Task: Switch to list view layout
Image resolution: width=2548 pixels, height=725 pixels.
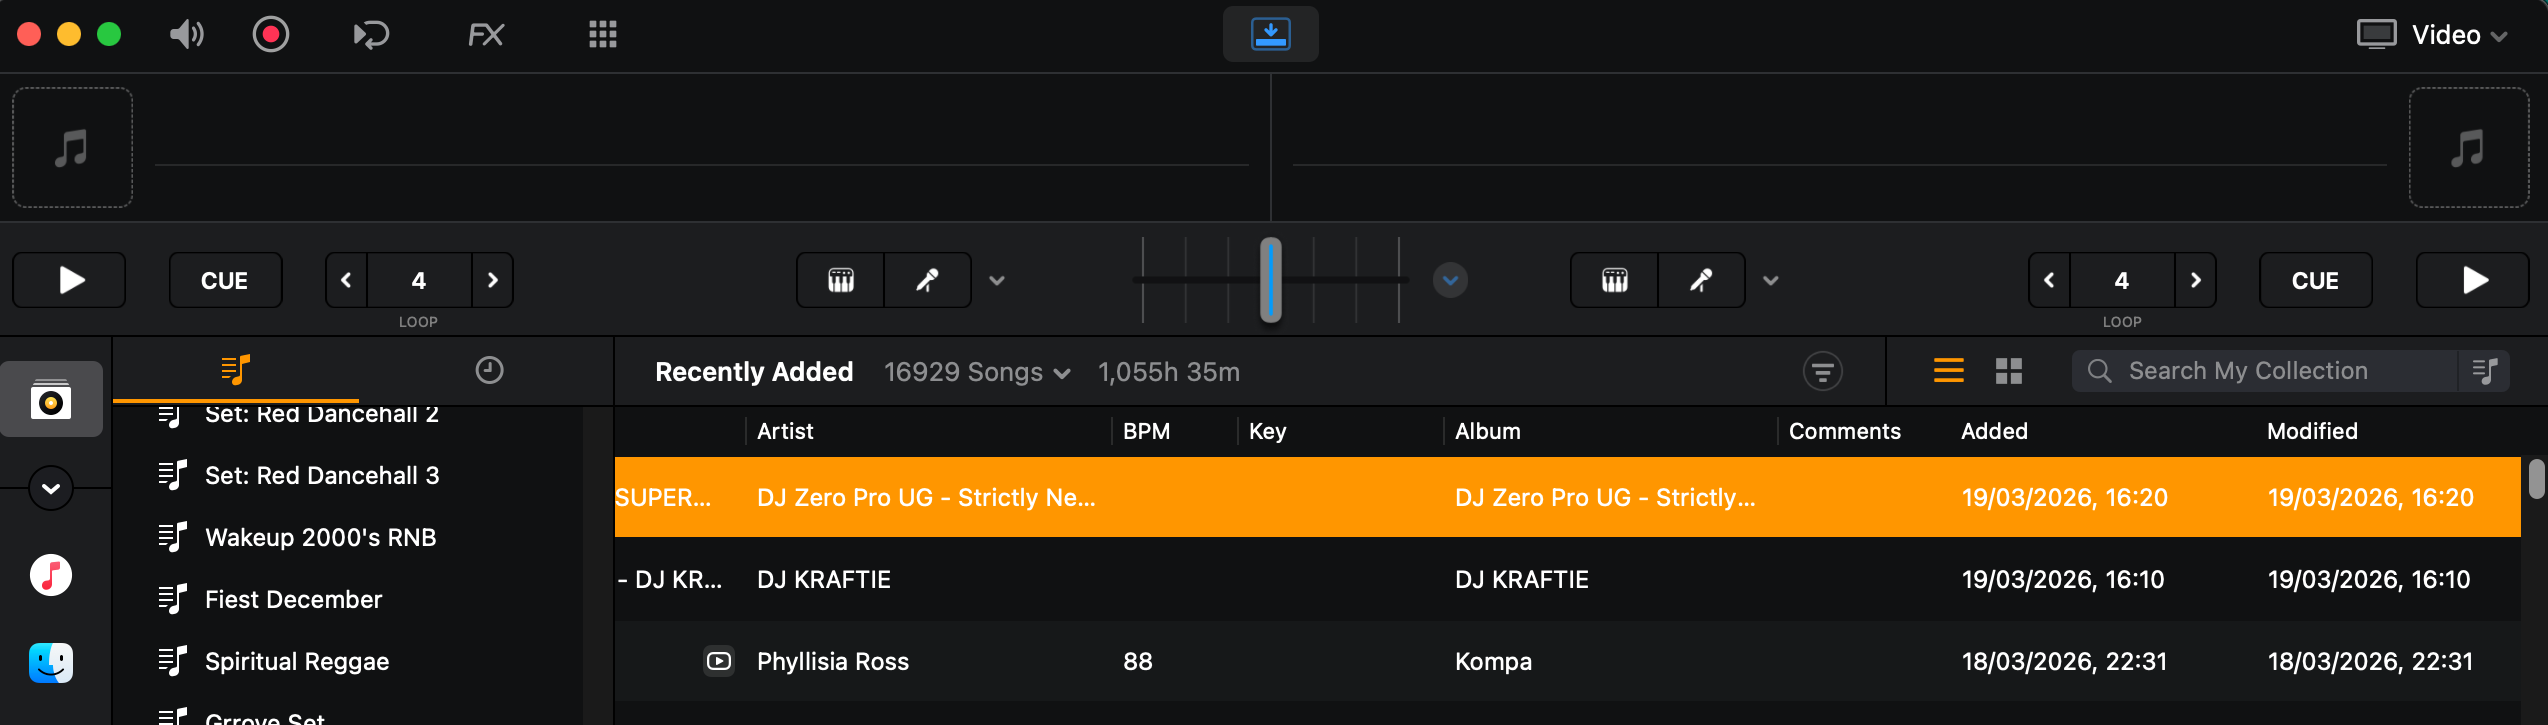Action: [1948, 371]
